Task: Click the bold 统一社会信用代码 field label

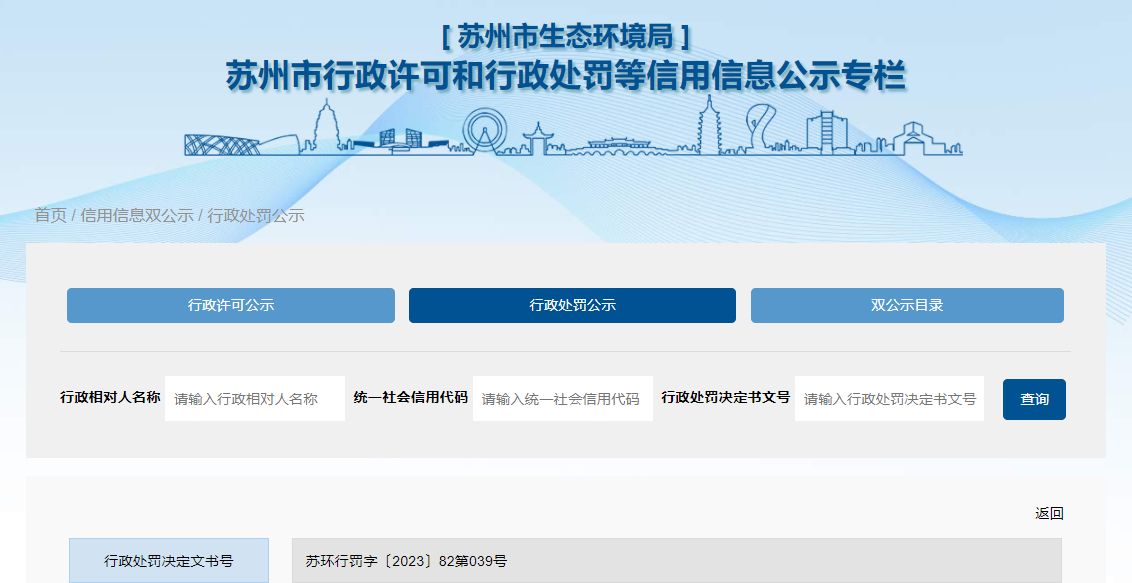Action: pyautogui.click(x=411, y=398)
